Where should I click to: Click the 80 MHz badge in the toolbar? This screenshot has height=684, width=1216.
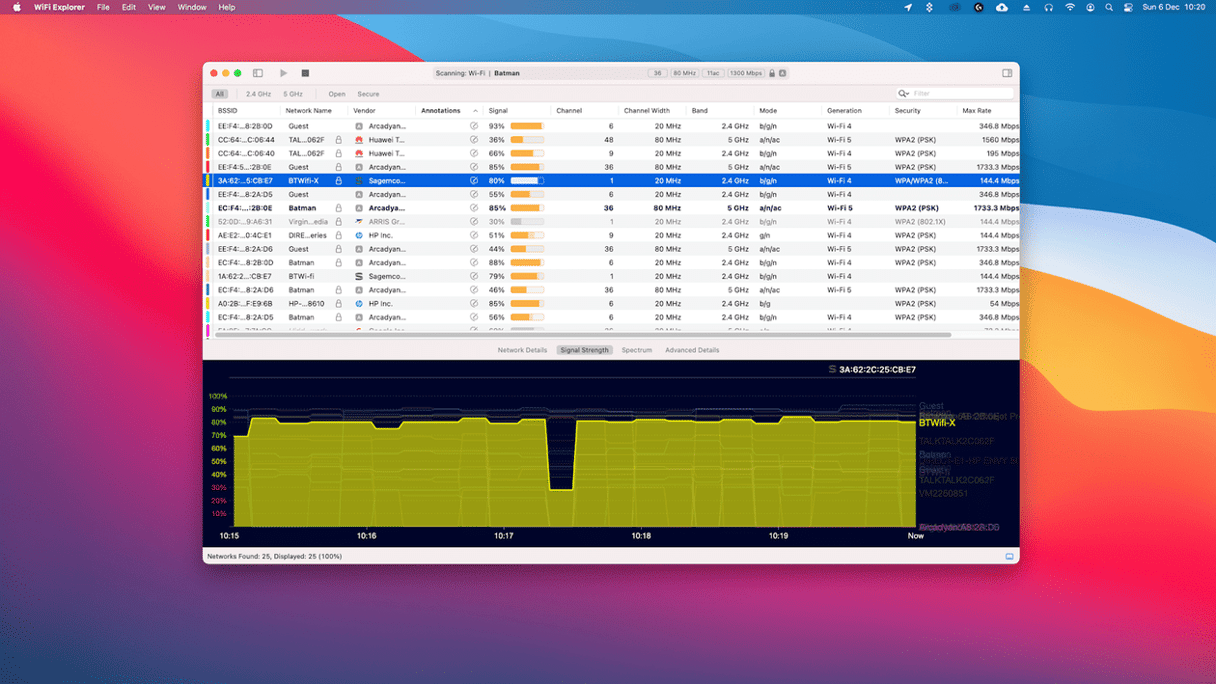point(684,73)
